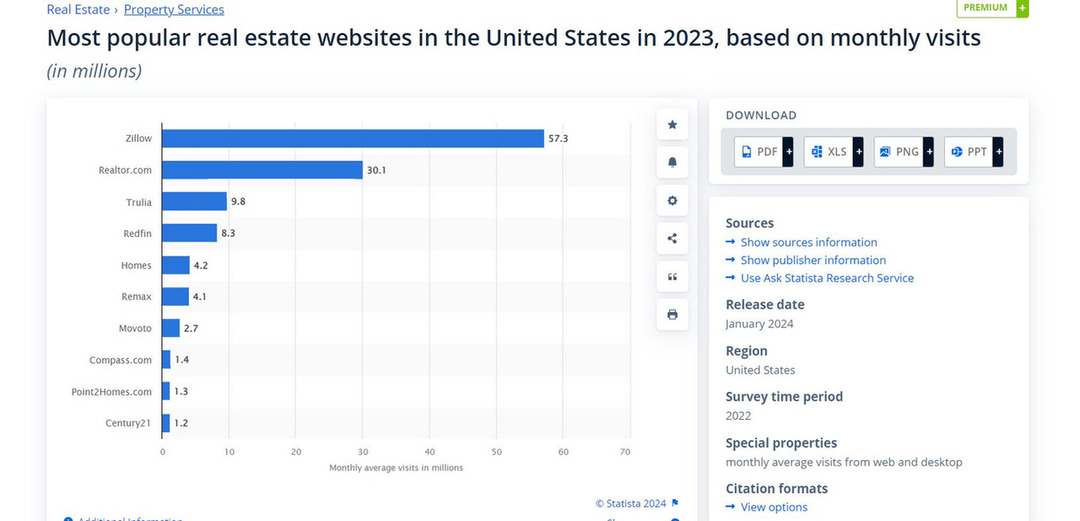Download the chart as PPT
Image resolution: width=1080 pixels, height=521 pixels.
click(x=973, y=152)
